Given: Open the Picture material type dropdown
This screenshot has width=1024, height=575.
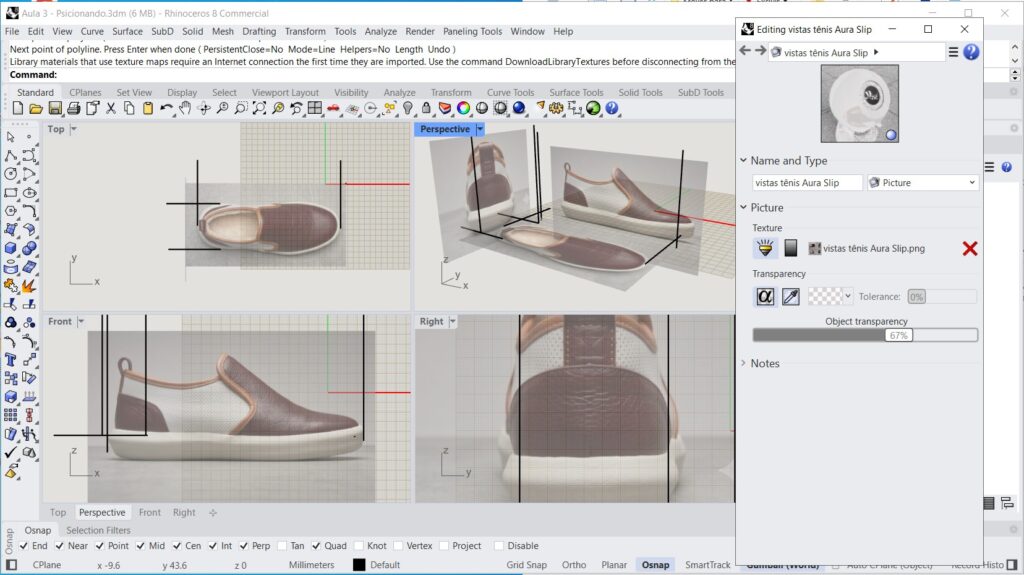Looking at the screenshot, I should (x=923, y=183).
